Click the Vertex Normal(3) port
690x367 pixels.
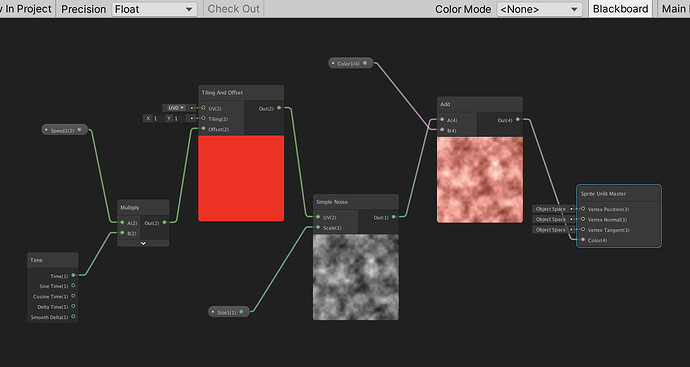pyautogui.click(x=583, y=219)
